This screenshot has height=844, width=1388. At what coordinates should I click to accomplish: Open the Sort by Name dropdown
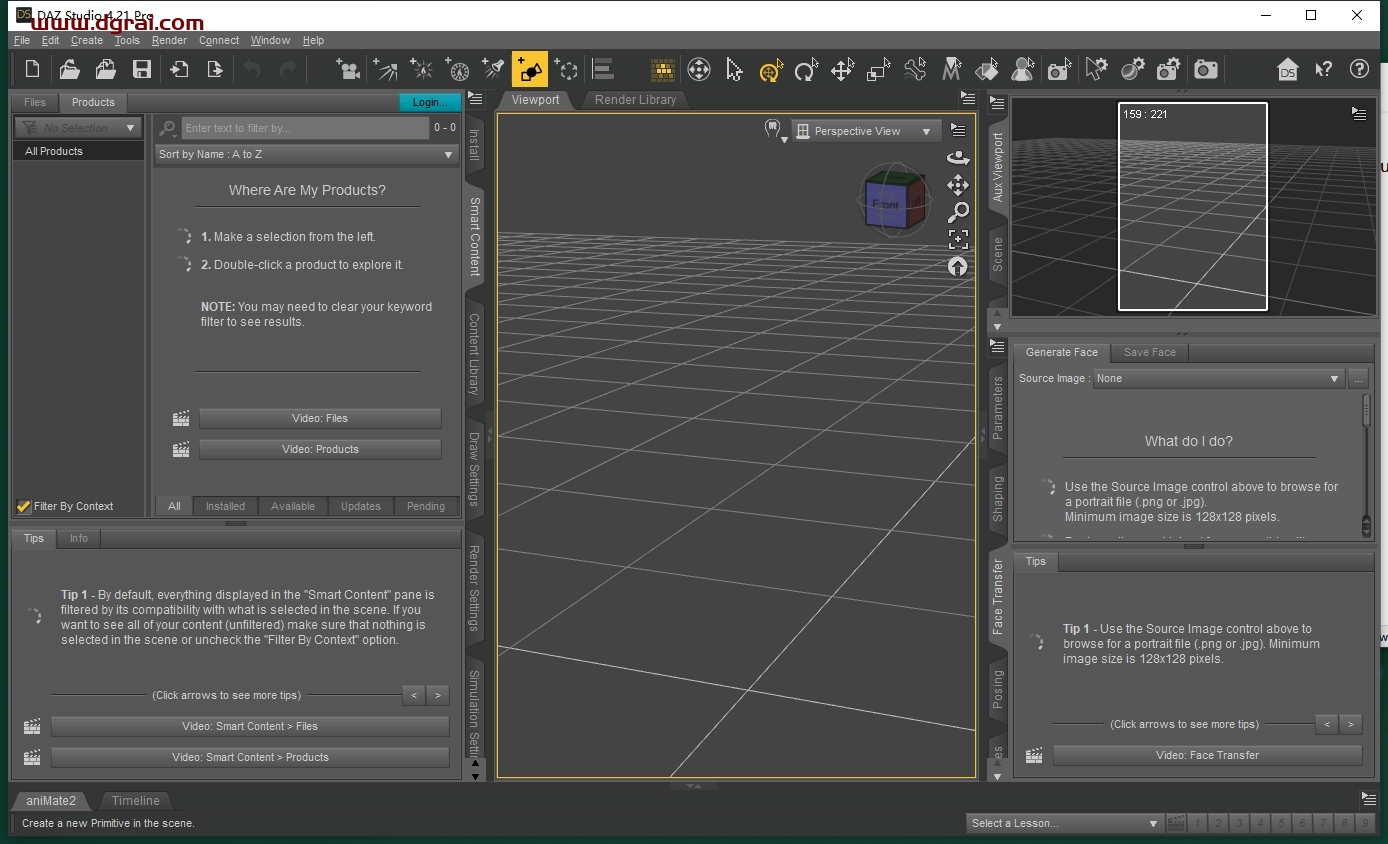pyautogui.click(x=306, y=154)
